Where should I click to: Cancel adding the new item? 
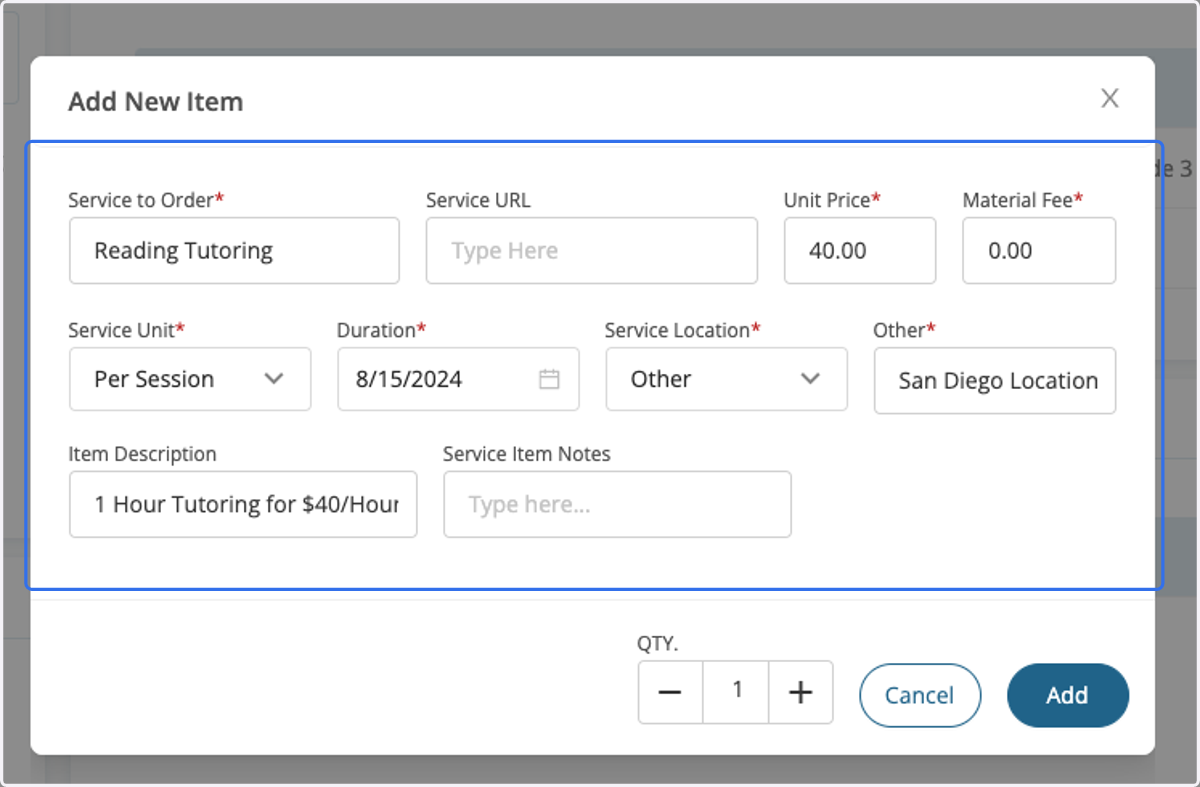coord(920,695)
